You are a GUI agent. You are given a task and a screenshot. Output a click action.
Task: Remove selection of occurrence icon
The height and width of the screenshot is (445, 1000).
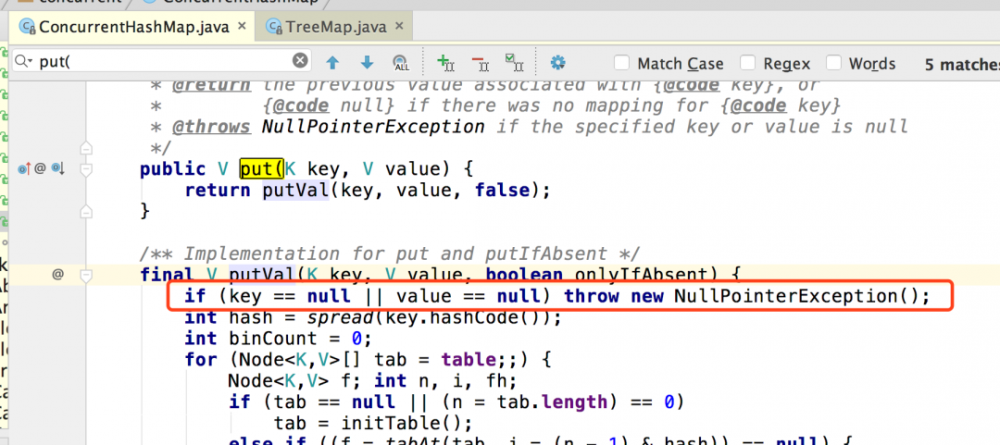pyautogui.click(x=480, y=62)
